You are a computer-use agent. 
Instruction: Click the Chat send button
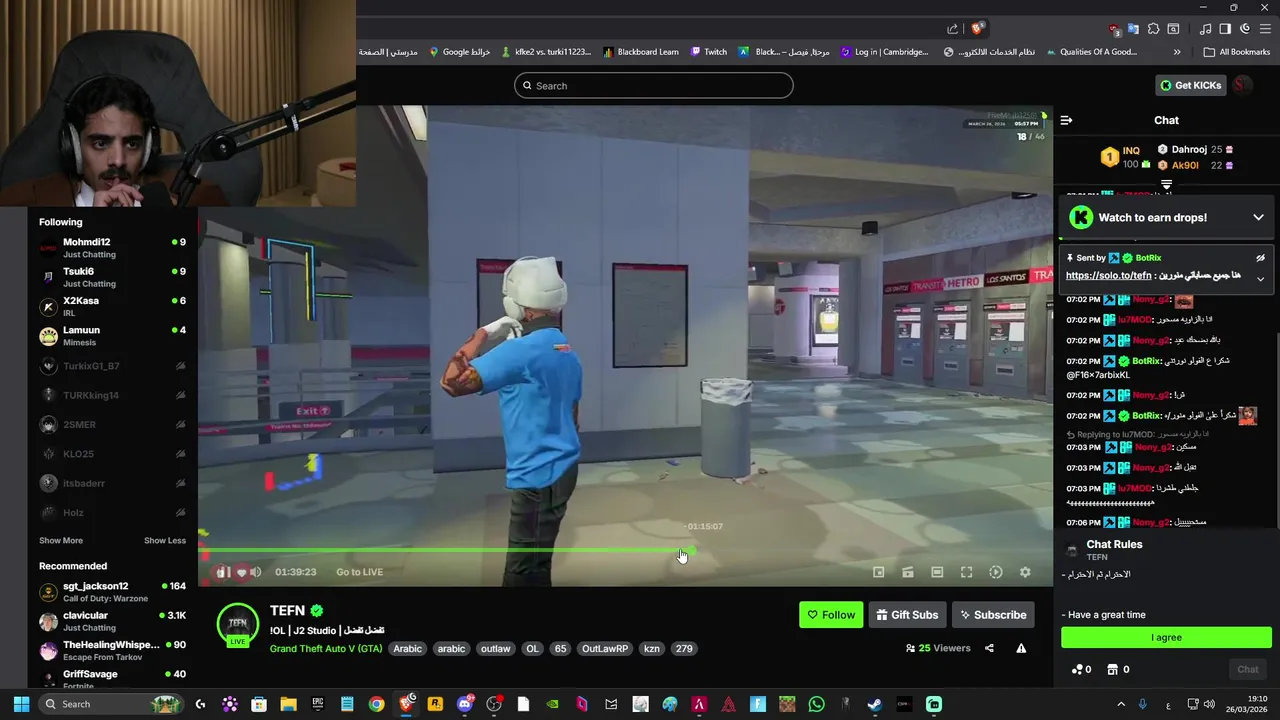click(x=1248, y=669)
